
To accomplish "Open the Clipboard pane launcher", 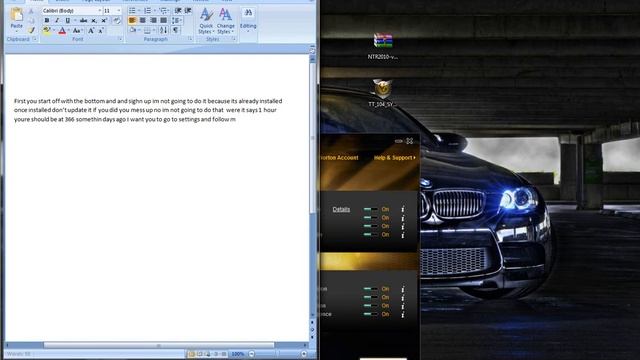I will click(35, 39).
